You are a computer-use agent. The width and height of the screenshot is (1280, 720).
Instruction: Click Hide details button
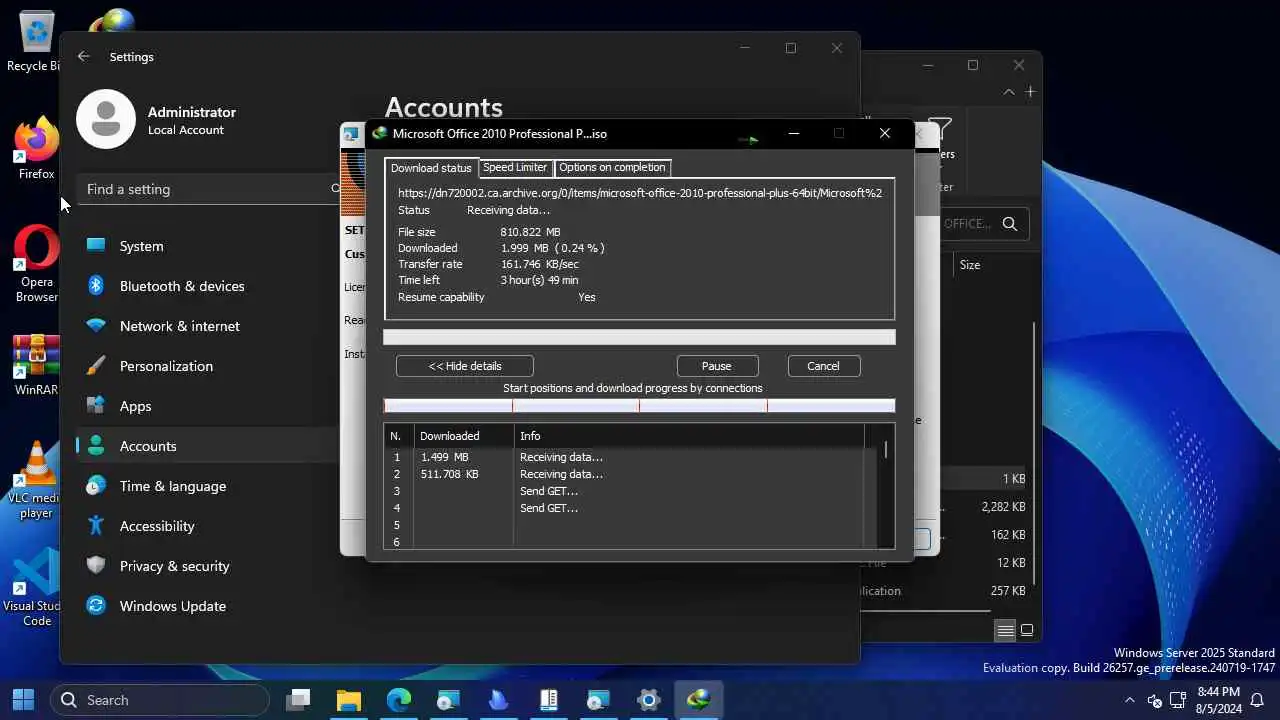point(465,366)
